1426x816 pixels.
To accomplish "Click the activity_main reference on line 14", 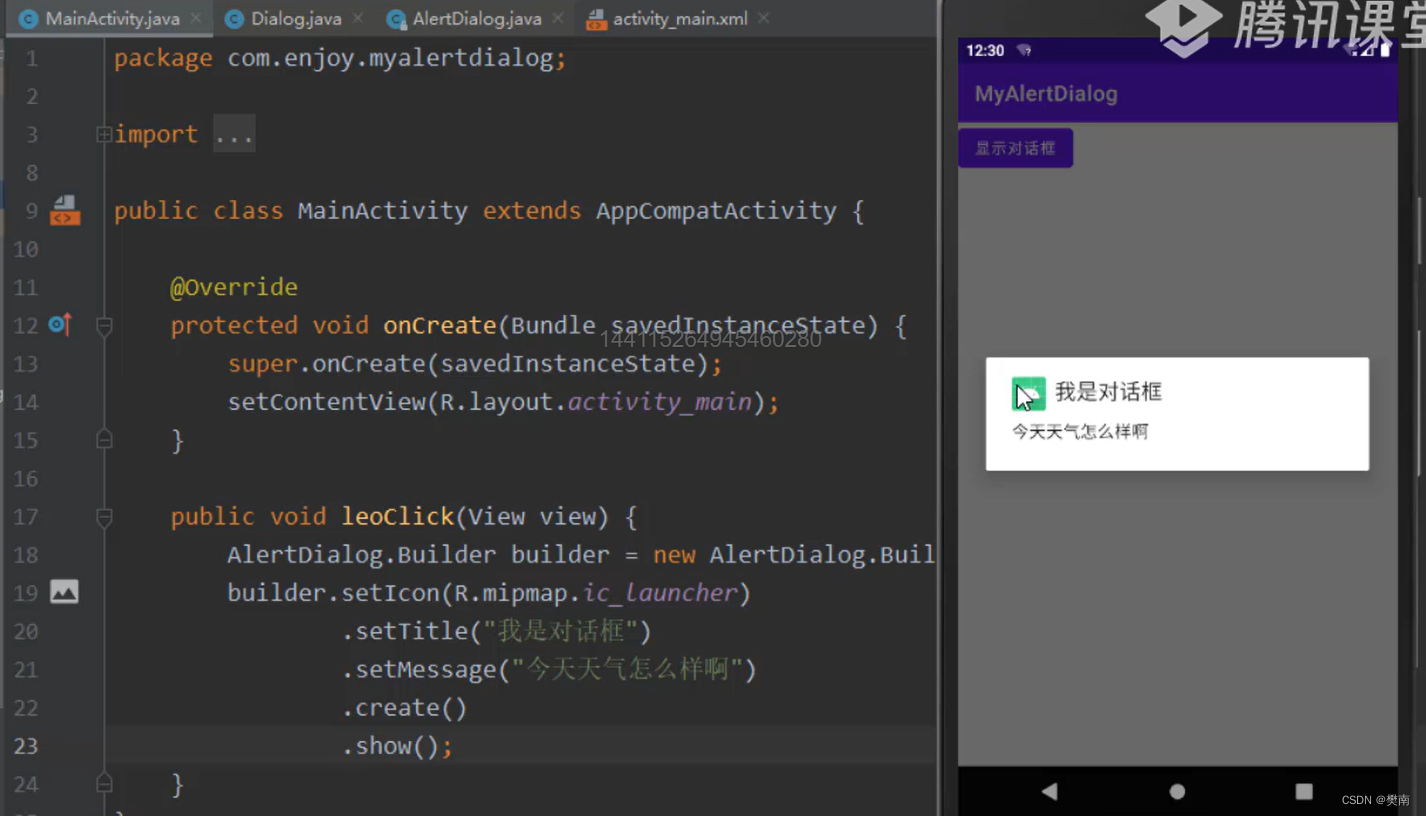I will [x=660, y=402].
